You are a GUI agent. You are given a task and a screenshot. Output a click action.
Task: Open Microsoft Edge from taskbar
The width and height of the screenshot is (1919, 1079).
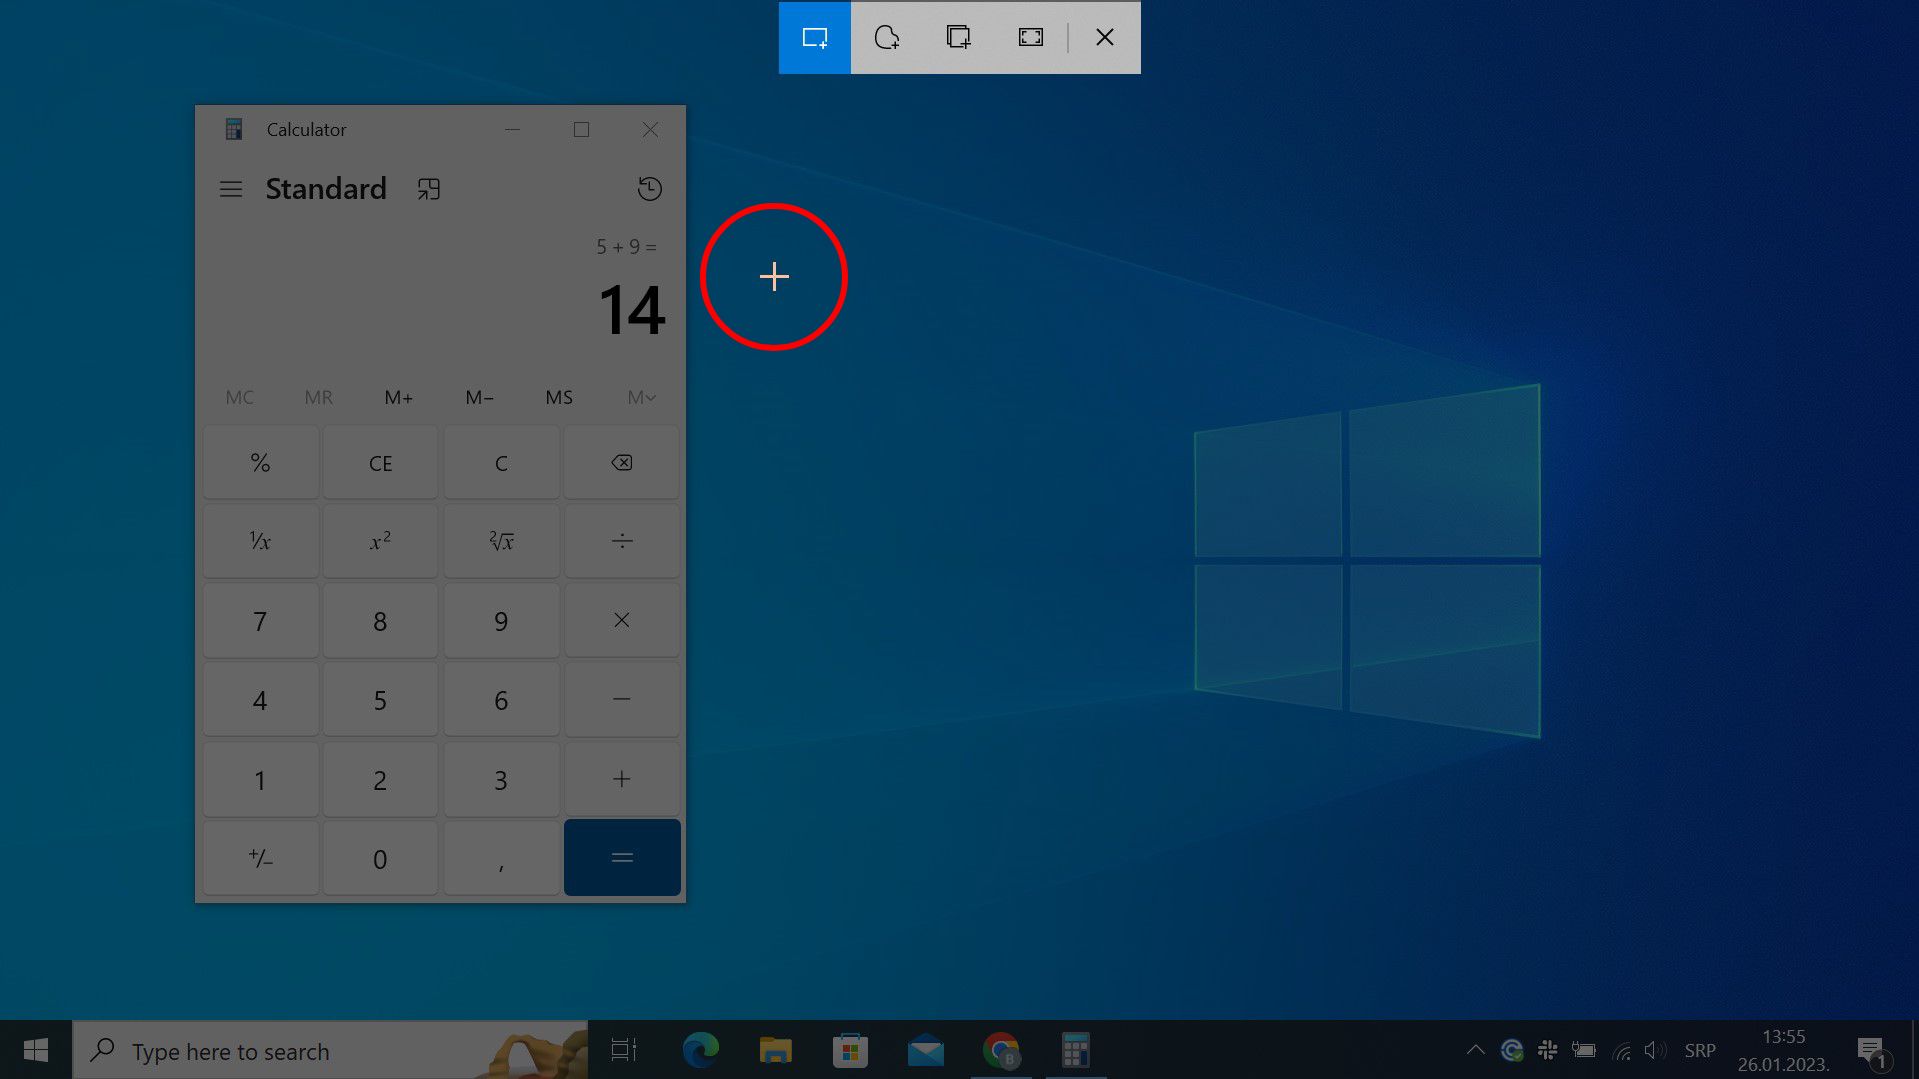pyautogui.click(x=700, y=1050)
